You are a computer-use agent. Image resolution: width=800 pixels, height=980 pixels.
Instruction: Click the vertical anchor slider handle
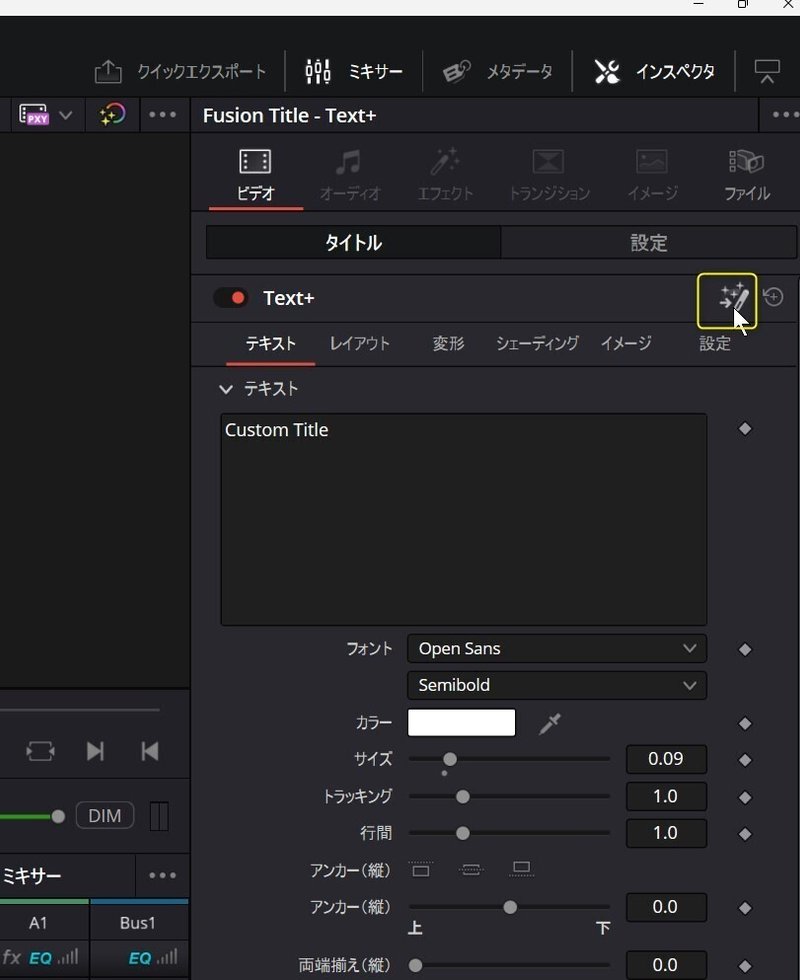pos(510,907)
